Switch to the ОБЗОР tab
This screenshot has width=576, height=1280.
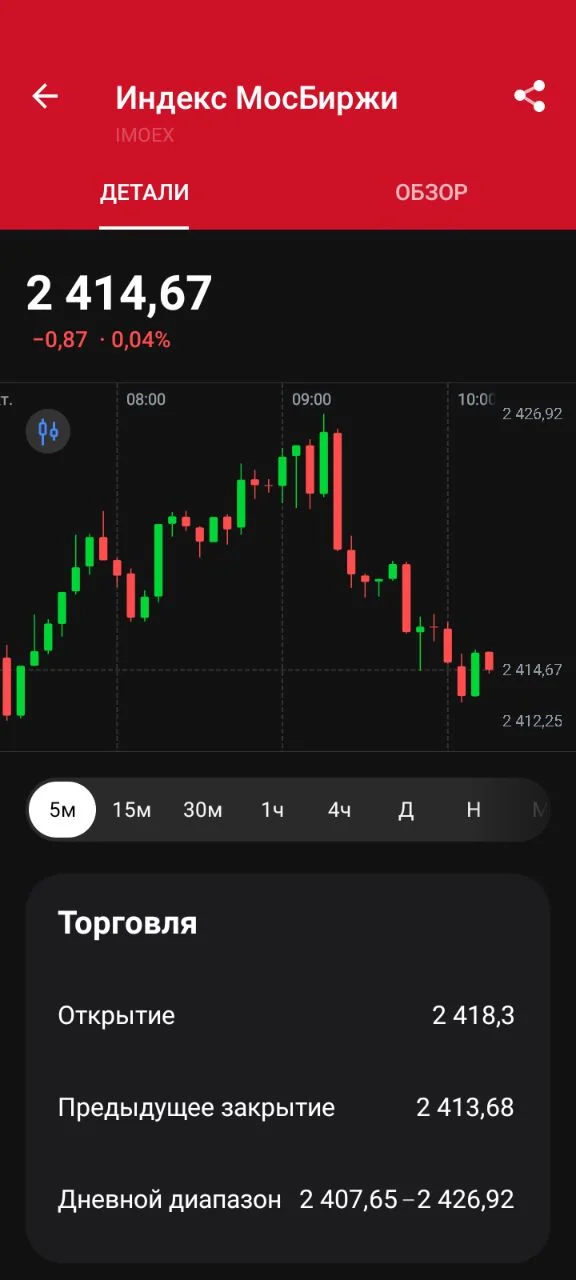[x=431, y=192]
